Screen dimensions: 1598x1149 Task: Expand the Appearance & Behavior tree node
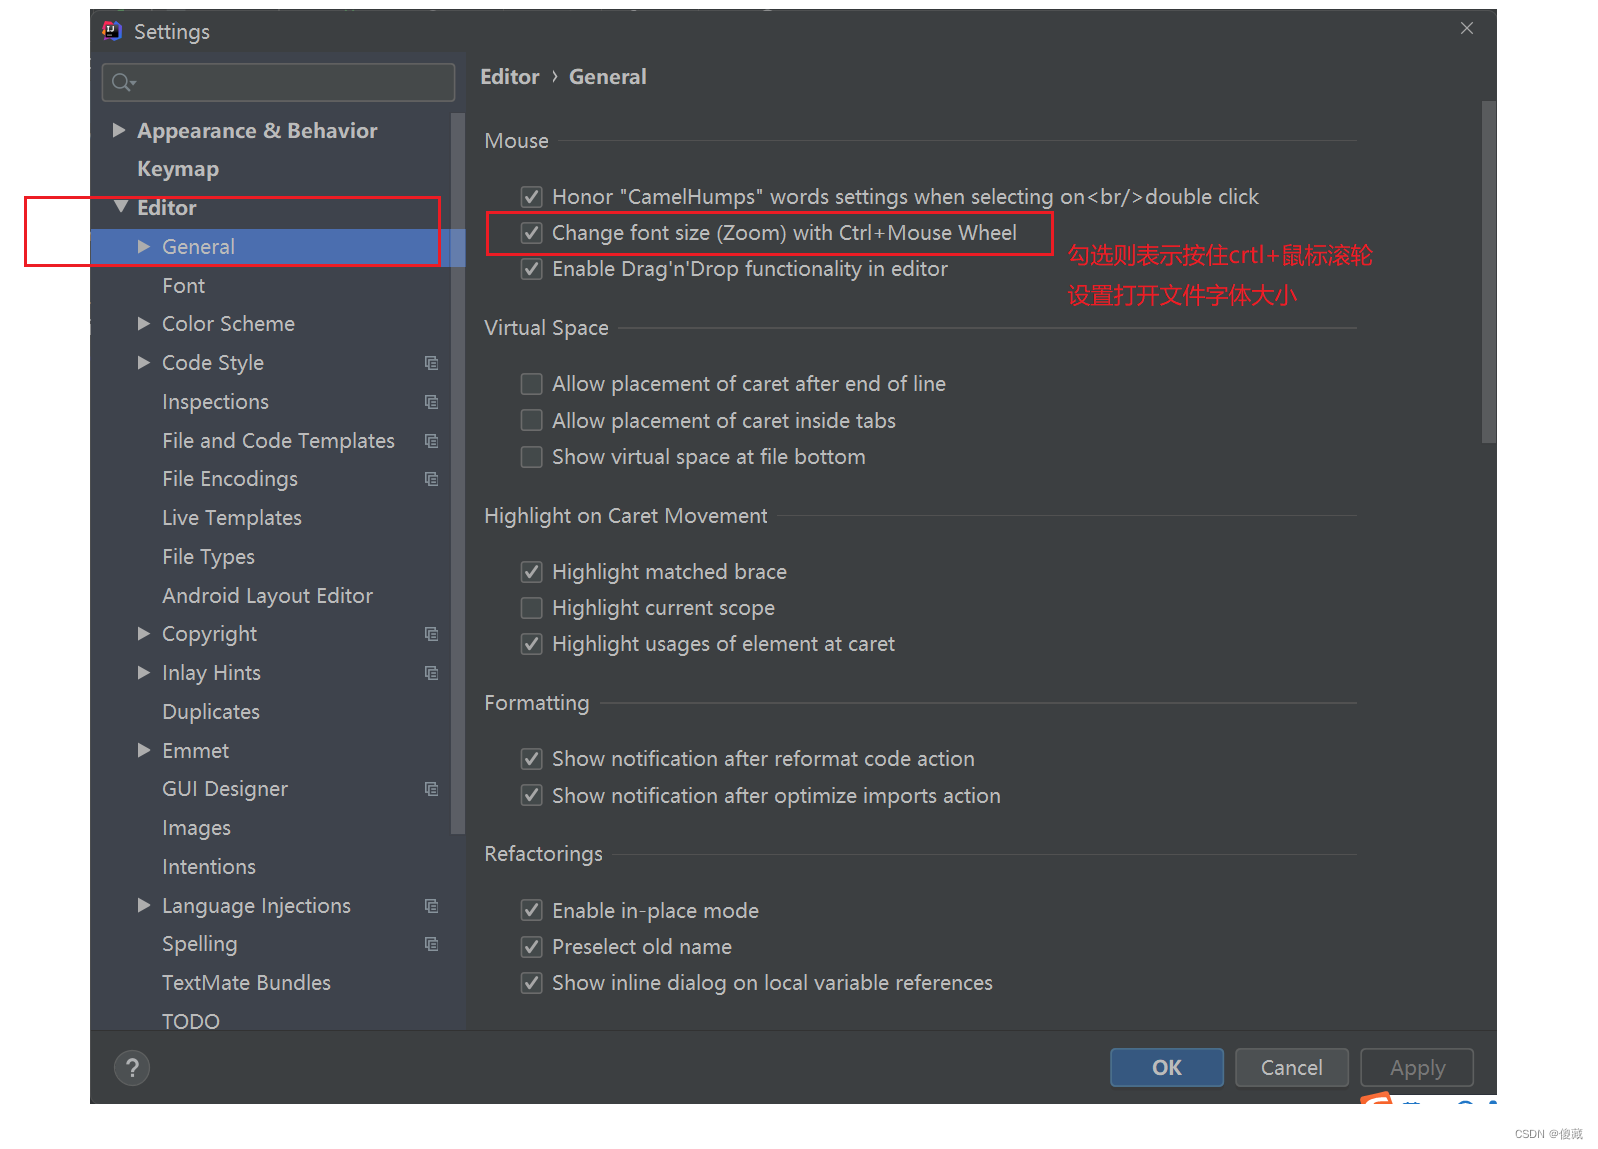[x=119, y=130]
